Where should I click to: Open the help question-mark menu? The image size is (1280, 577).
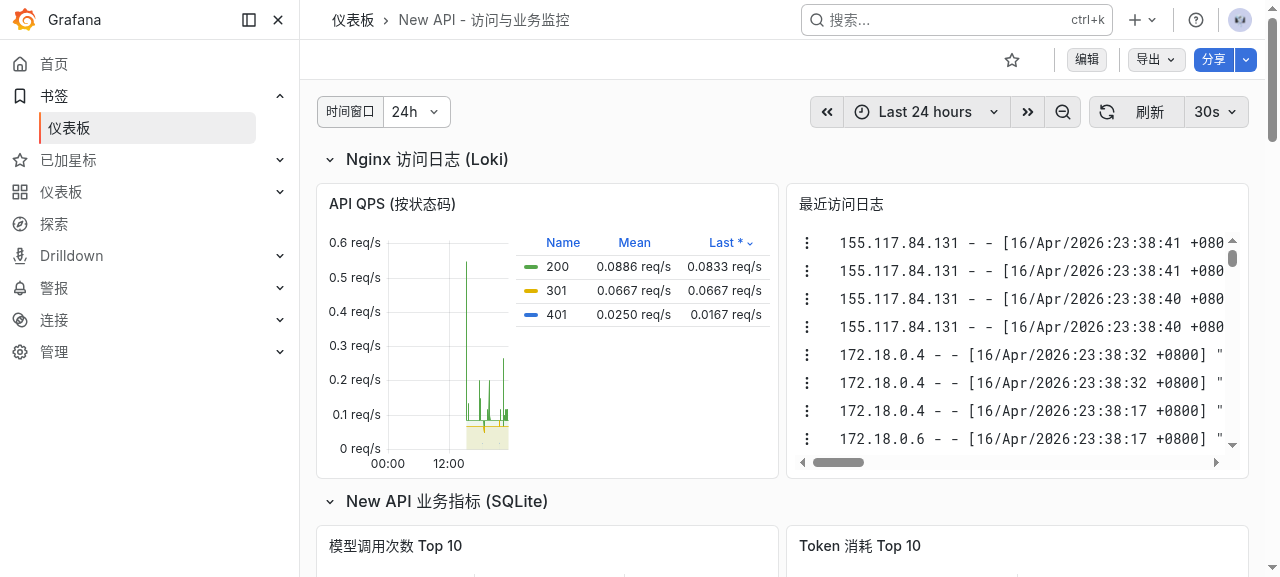[1194, 19]
